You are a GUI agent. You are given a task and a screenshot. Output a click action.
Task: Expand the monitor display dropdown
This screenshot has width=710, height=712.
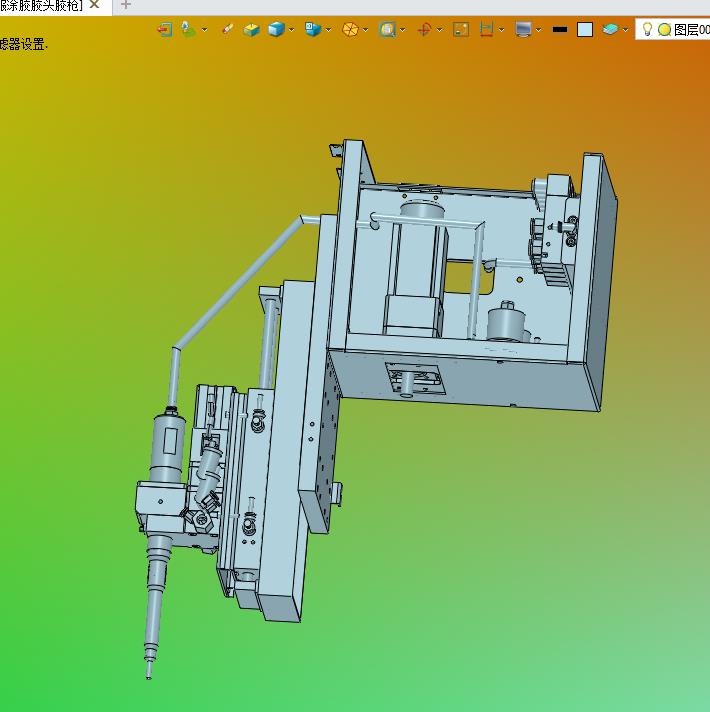coord(538,30)
